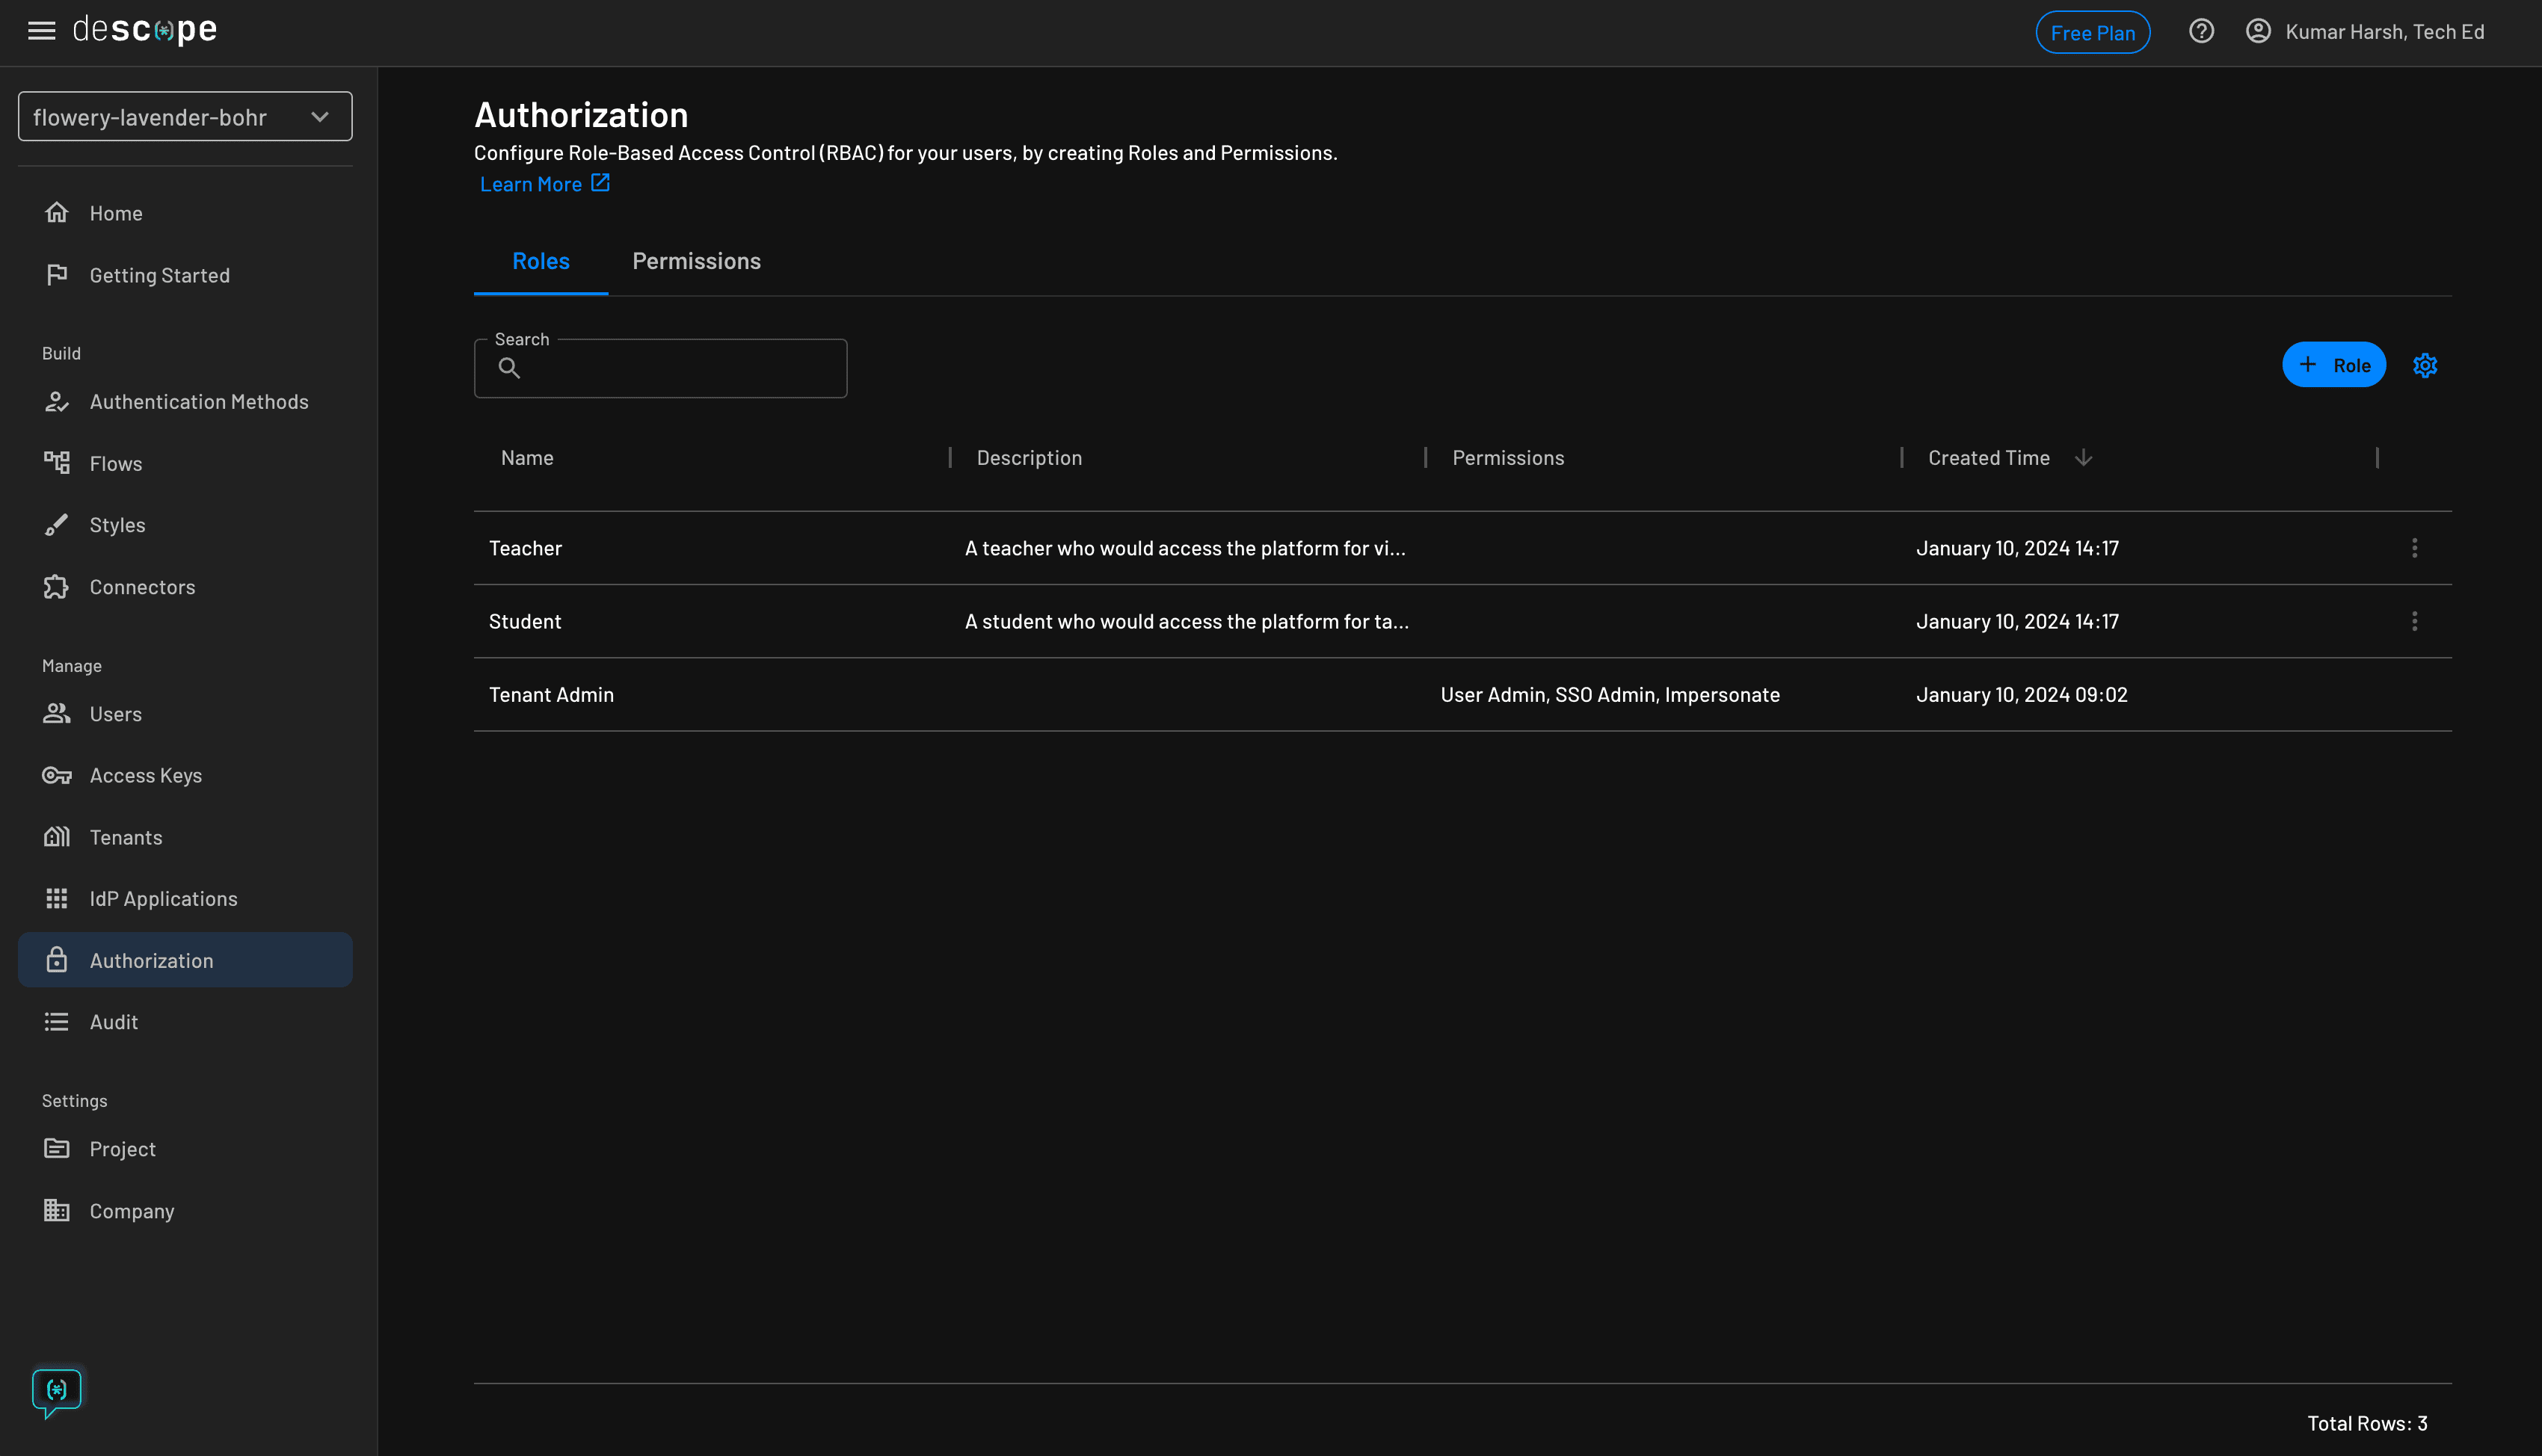2542x1456 pixels.
Task: Open the user profile account icon
Action: tap(2258, 32)
